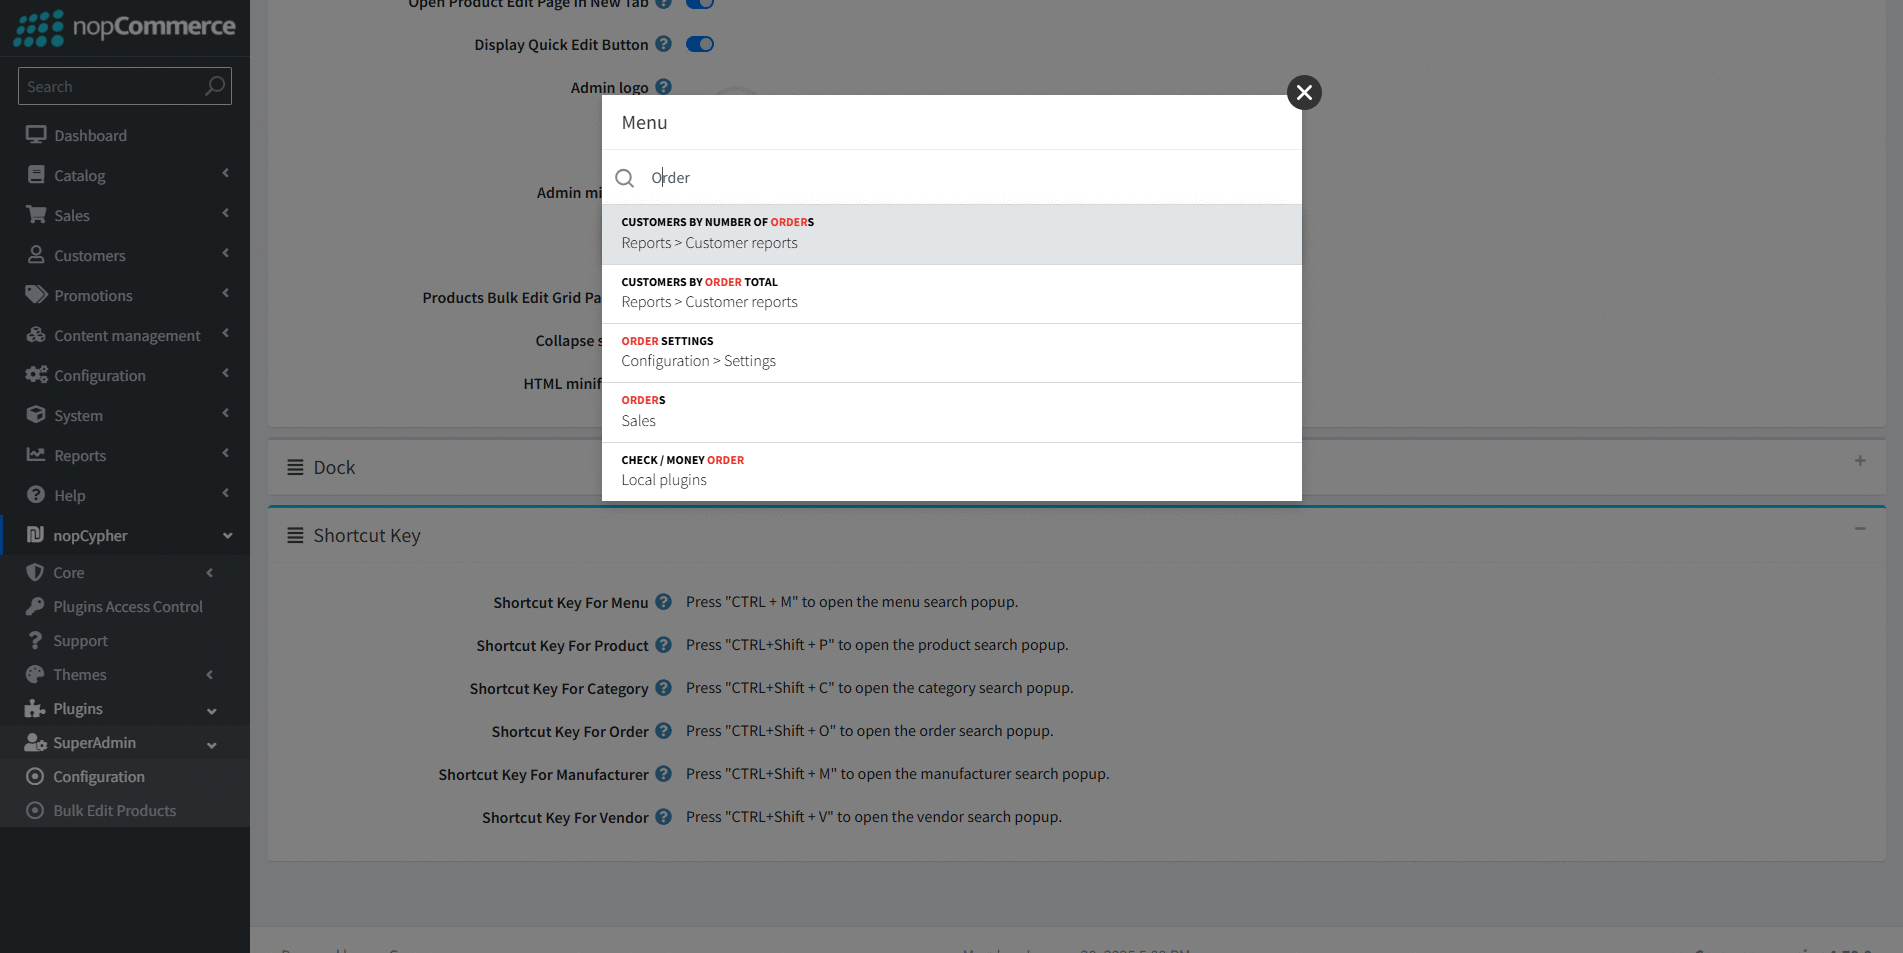The height and width of the screenshot is (953, 1903).
Task: Collapse the nopCypher sidebar menu
Action: [227, 535]
